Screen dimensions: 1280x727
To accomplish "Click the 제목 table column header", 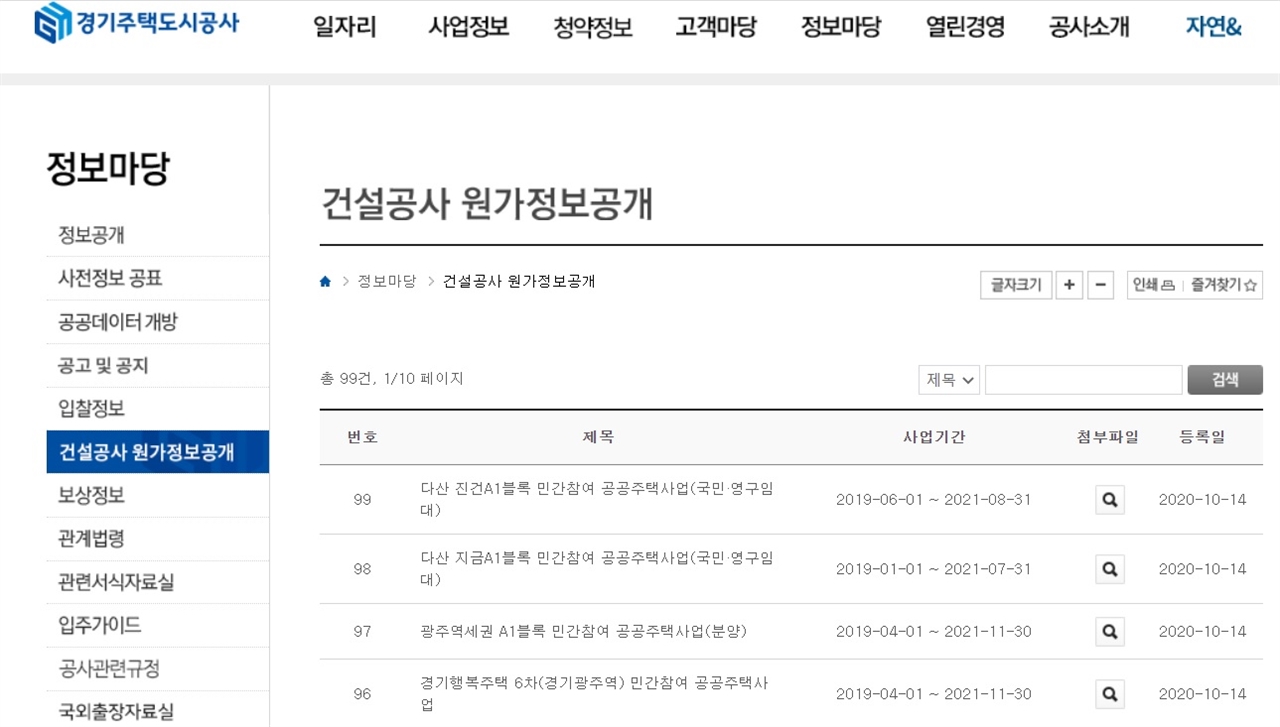I will [599, 437].
